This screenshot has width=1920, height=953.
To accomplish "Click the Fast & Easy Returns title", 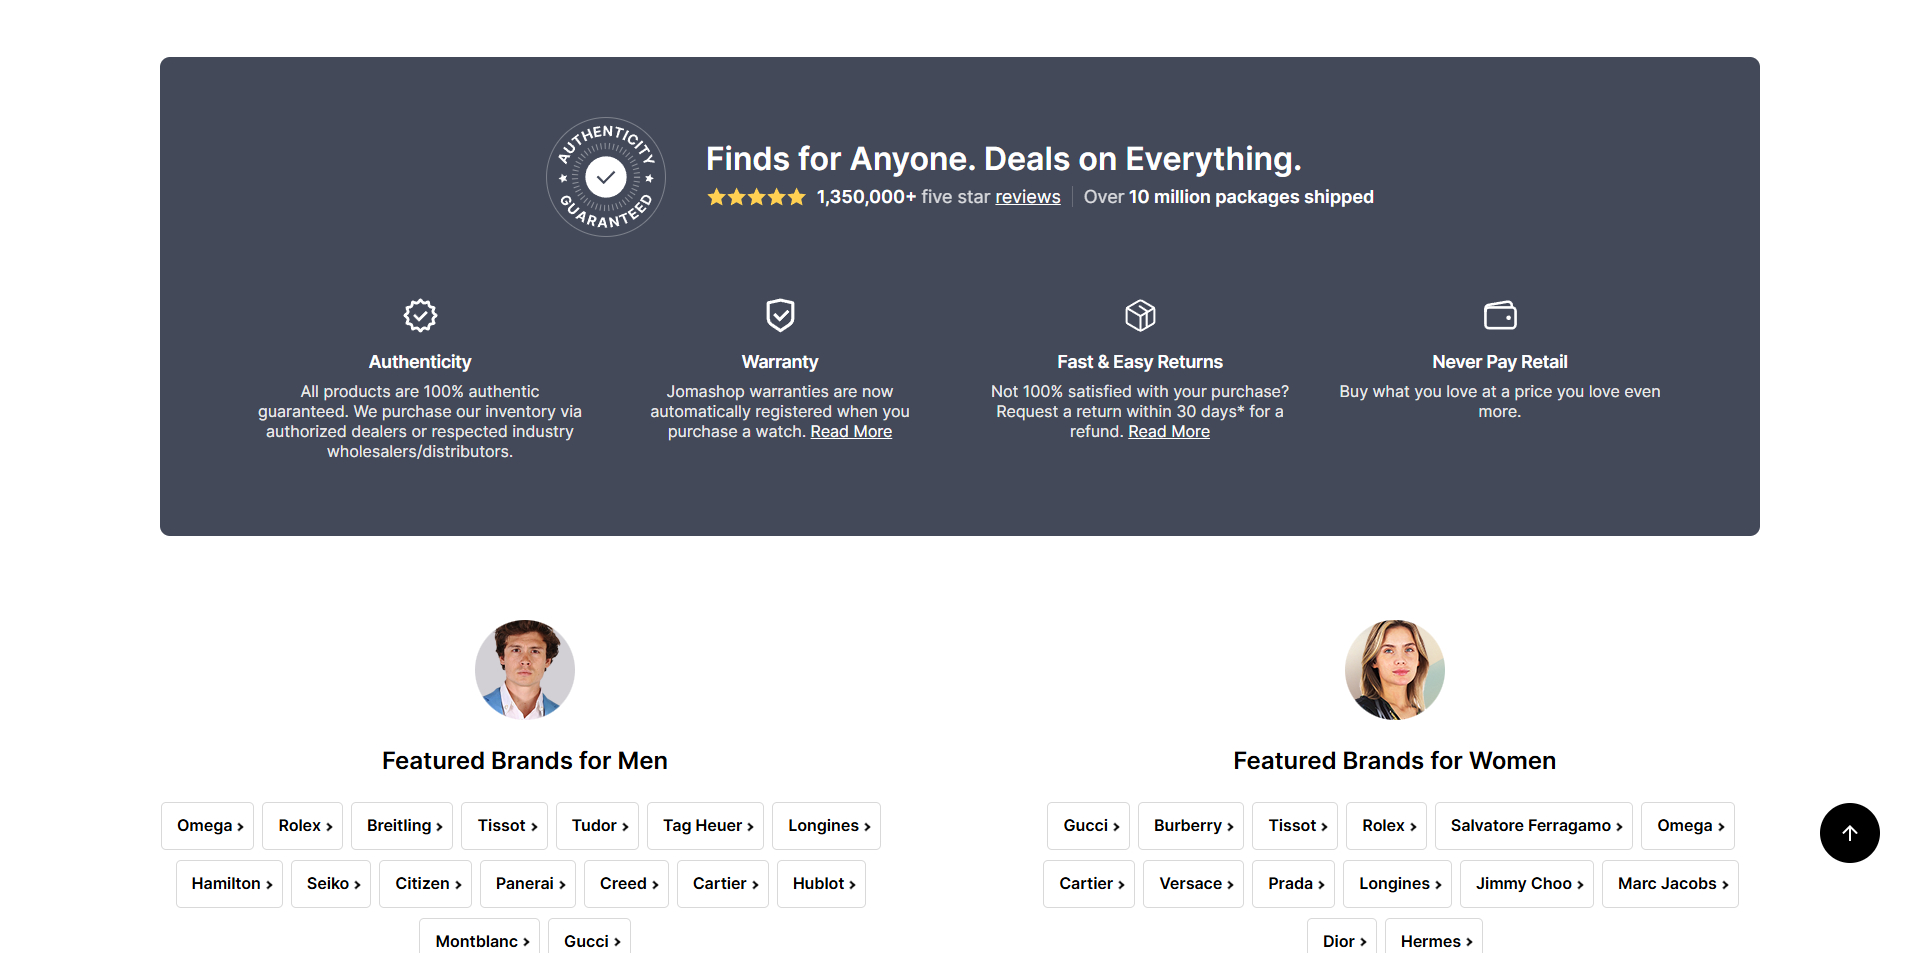I will point(1140,362).
